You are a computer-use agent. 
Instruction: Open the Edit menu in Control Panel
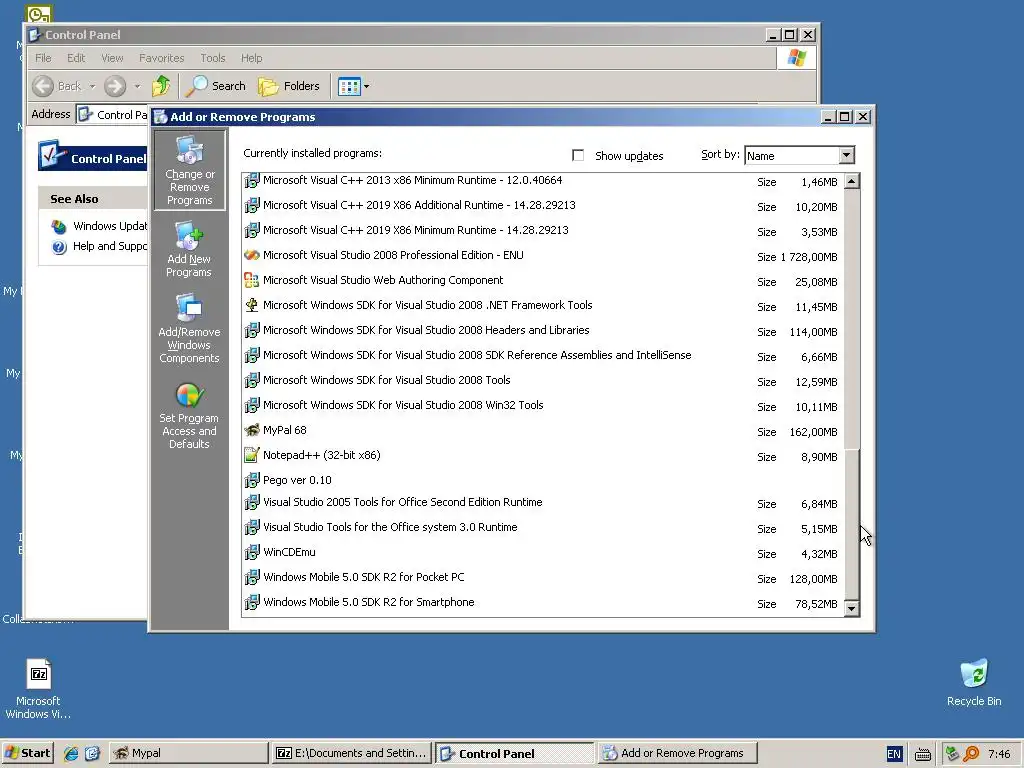coord(76,58)
